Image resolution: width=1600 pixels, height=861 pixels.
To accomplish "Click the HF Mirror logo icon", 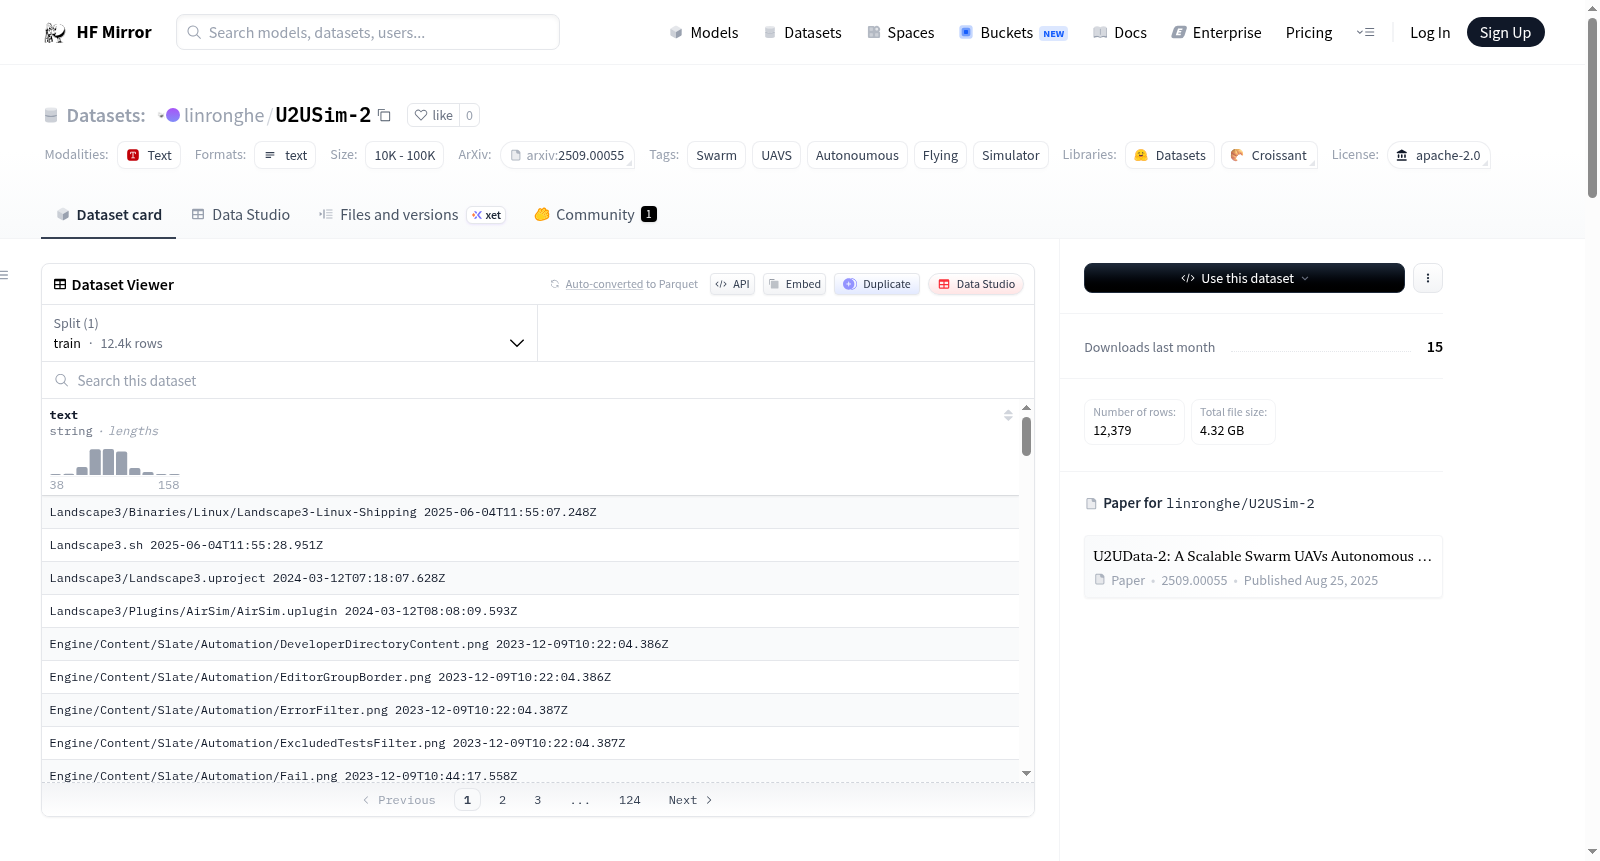I will (54, 33).
